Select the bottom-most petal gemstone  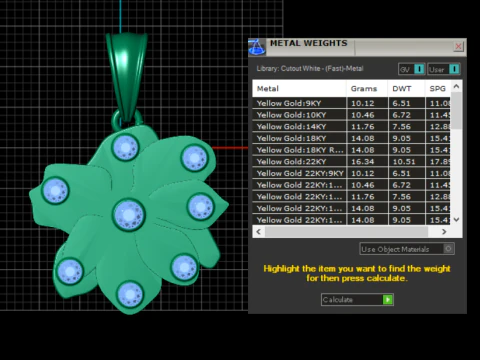130,295
